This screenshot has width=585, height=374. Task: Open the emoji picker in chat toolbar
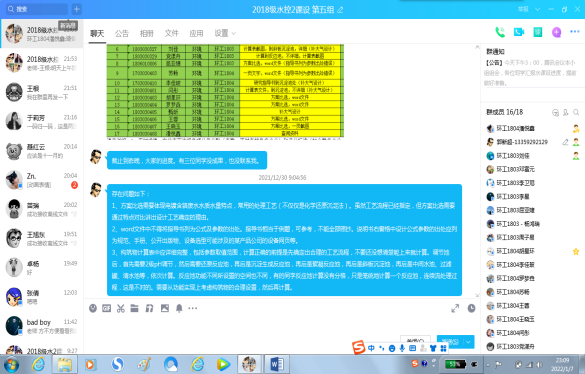[93, 308]
